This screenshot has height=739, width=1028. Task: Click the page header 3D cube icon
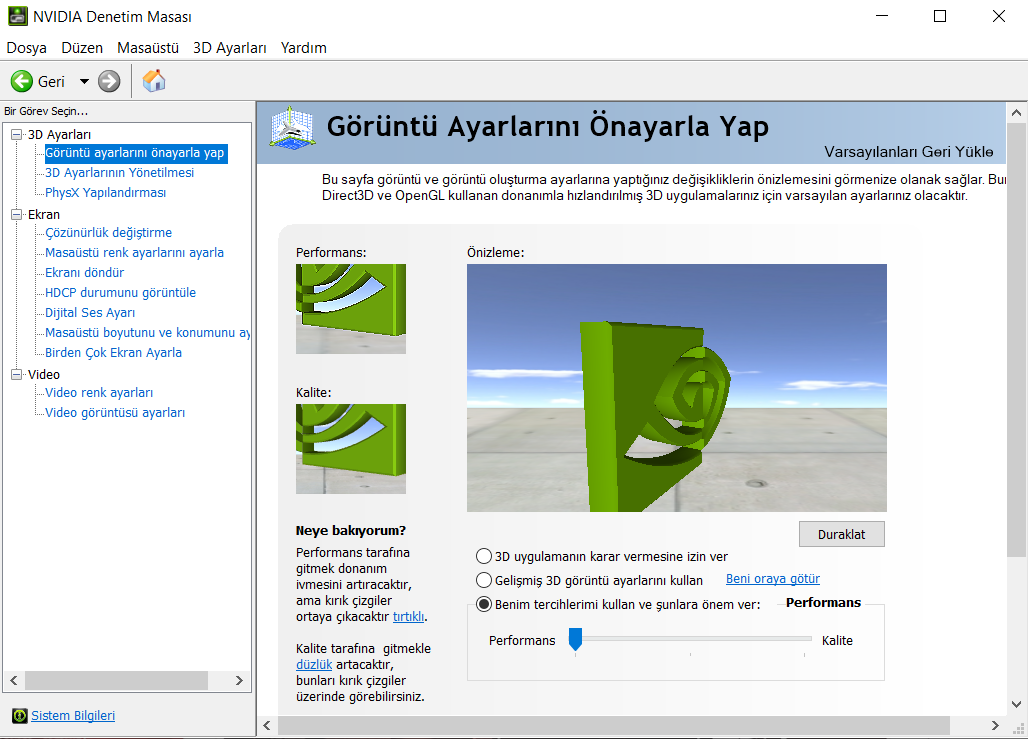pos(294,130)
